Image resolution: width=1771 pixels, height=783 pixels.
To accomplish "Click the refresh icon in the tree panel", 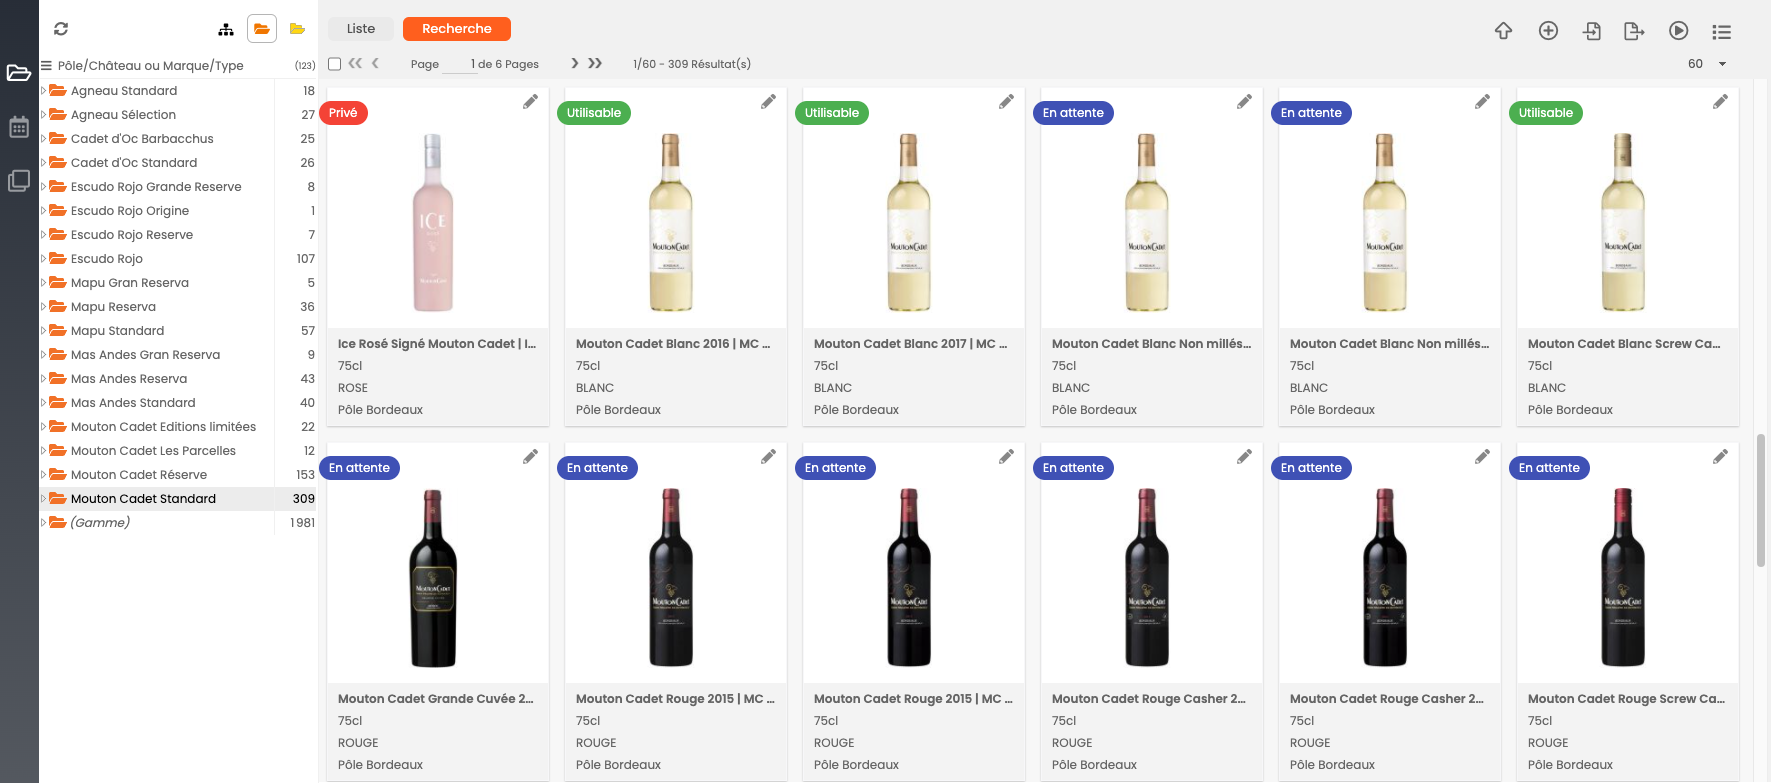I will click(61, 29).
